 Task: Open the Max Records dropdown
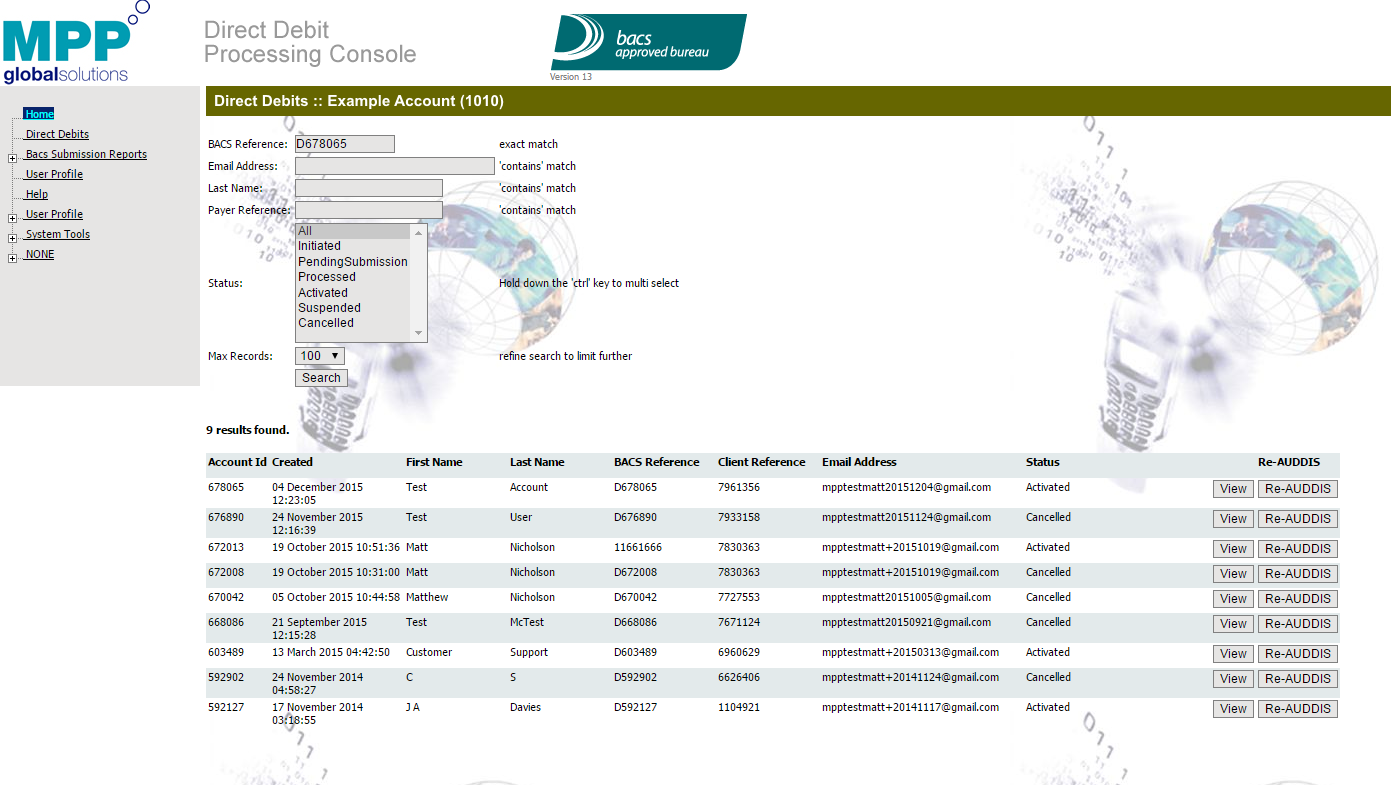320,356
